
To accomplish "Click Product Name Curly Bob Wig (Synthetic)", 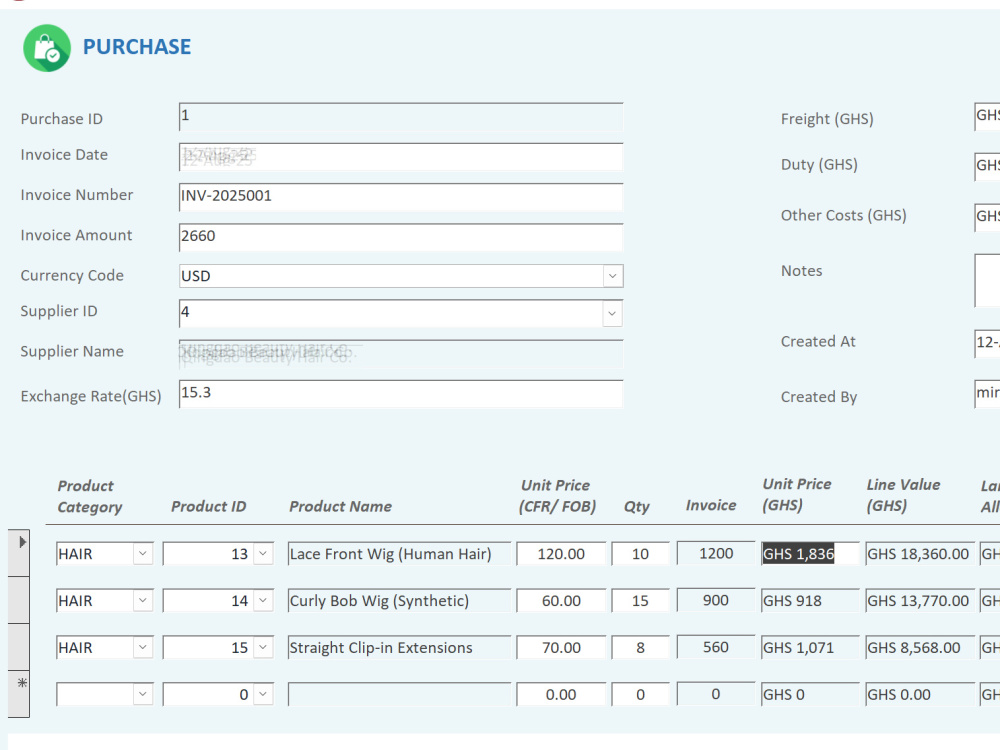I will point(399,600).
